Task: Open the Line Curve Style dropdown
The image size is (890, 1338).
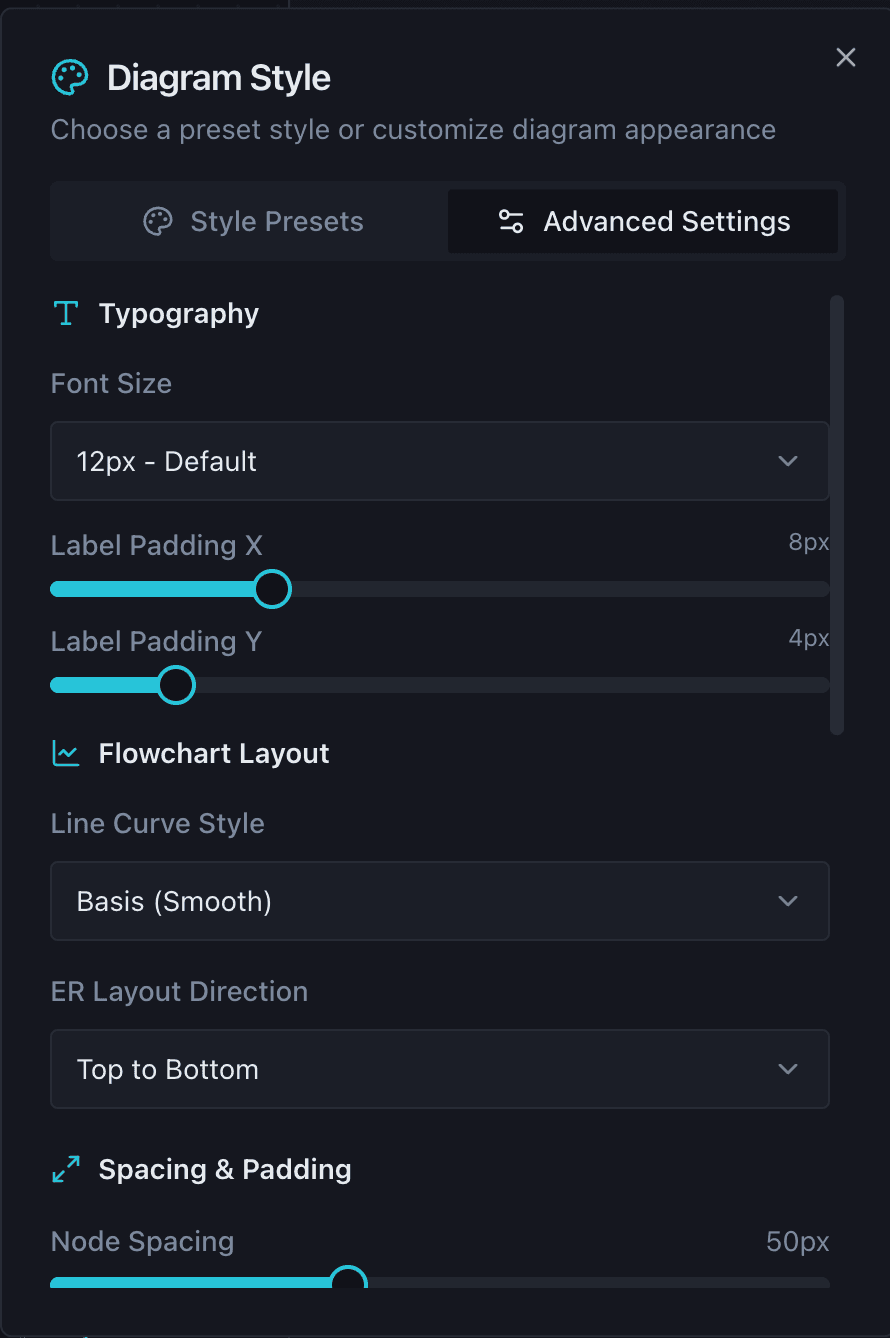Action: (440, 901)
